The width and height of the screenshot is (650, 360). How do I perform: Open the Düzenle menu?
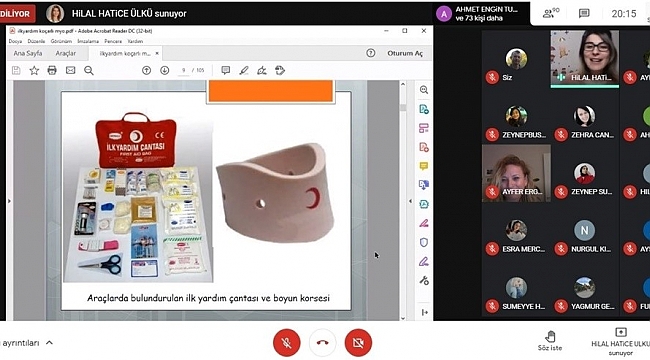[x=36, y=41]
